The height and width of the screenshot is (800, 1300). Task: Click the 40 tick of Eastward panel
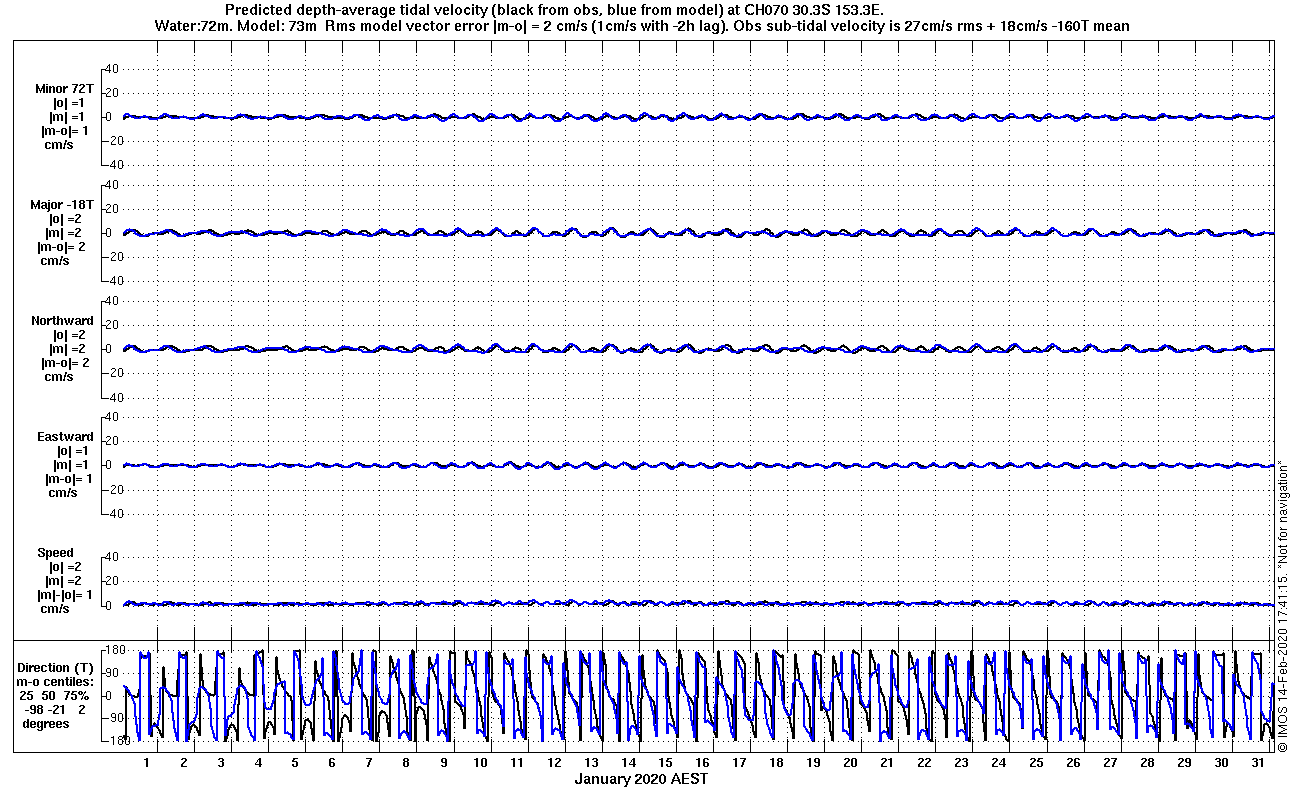coord(112,417)
